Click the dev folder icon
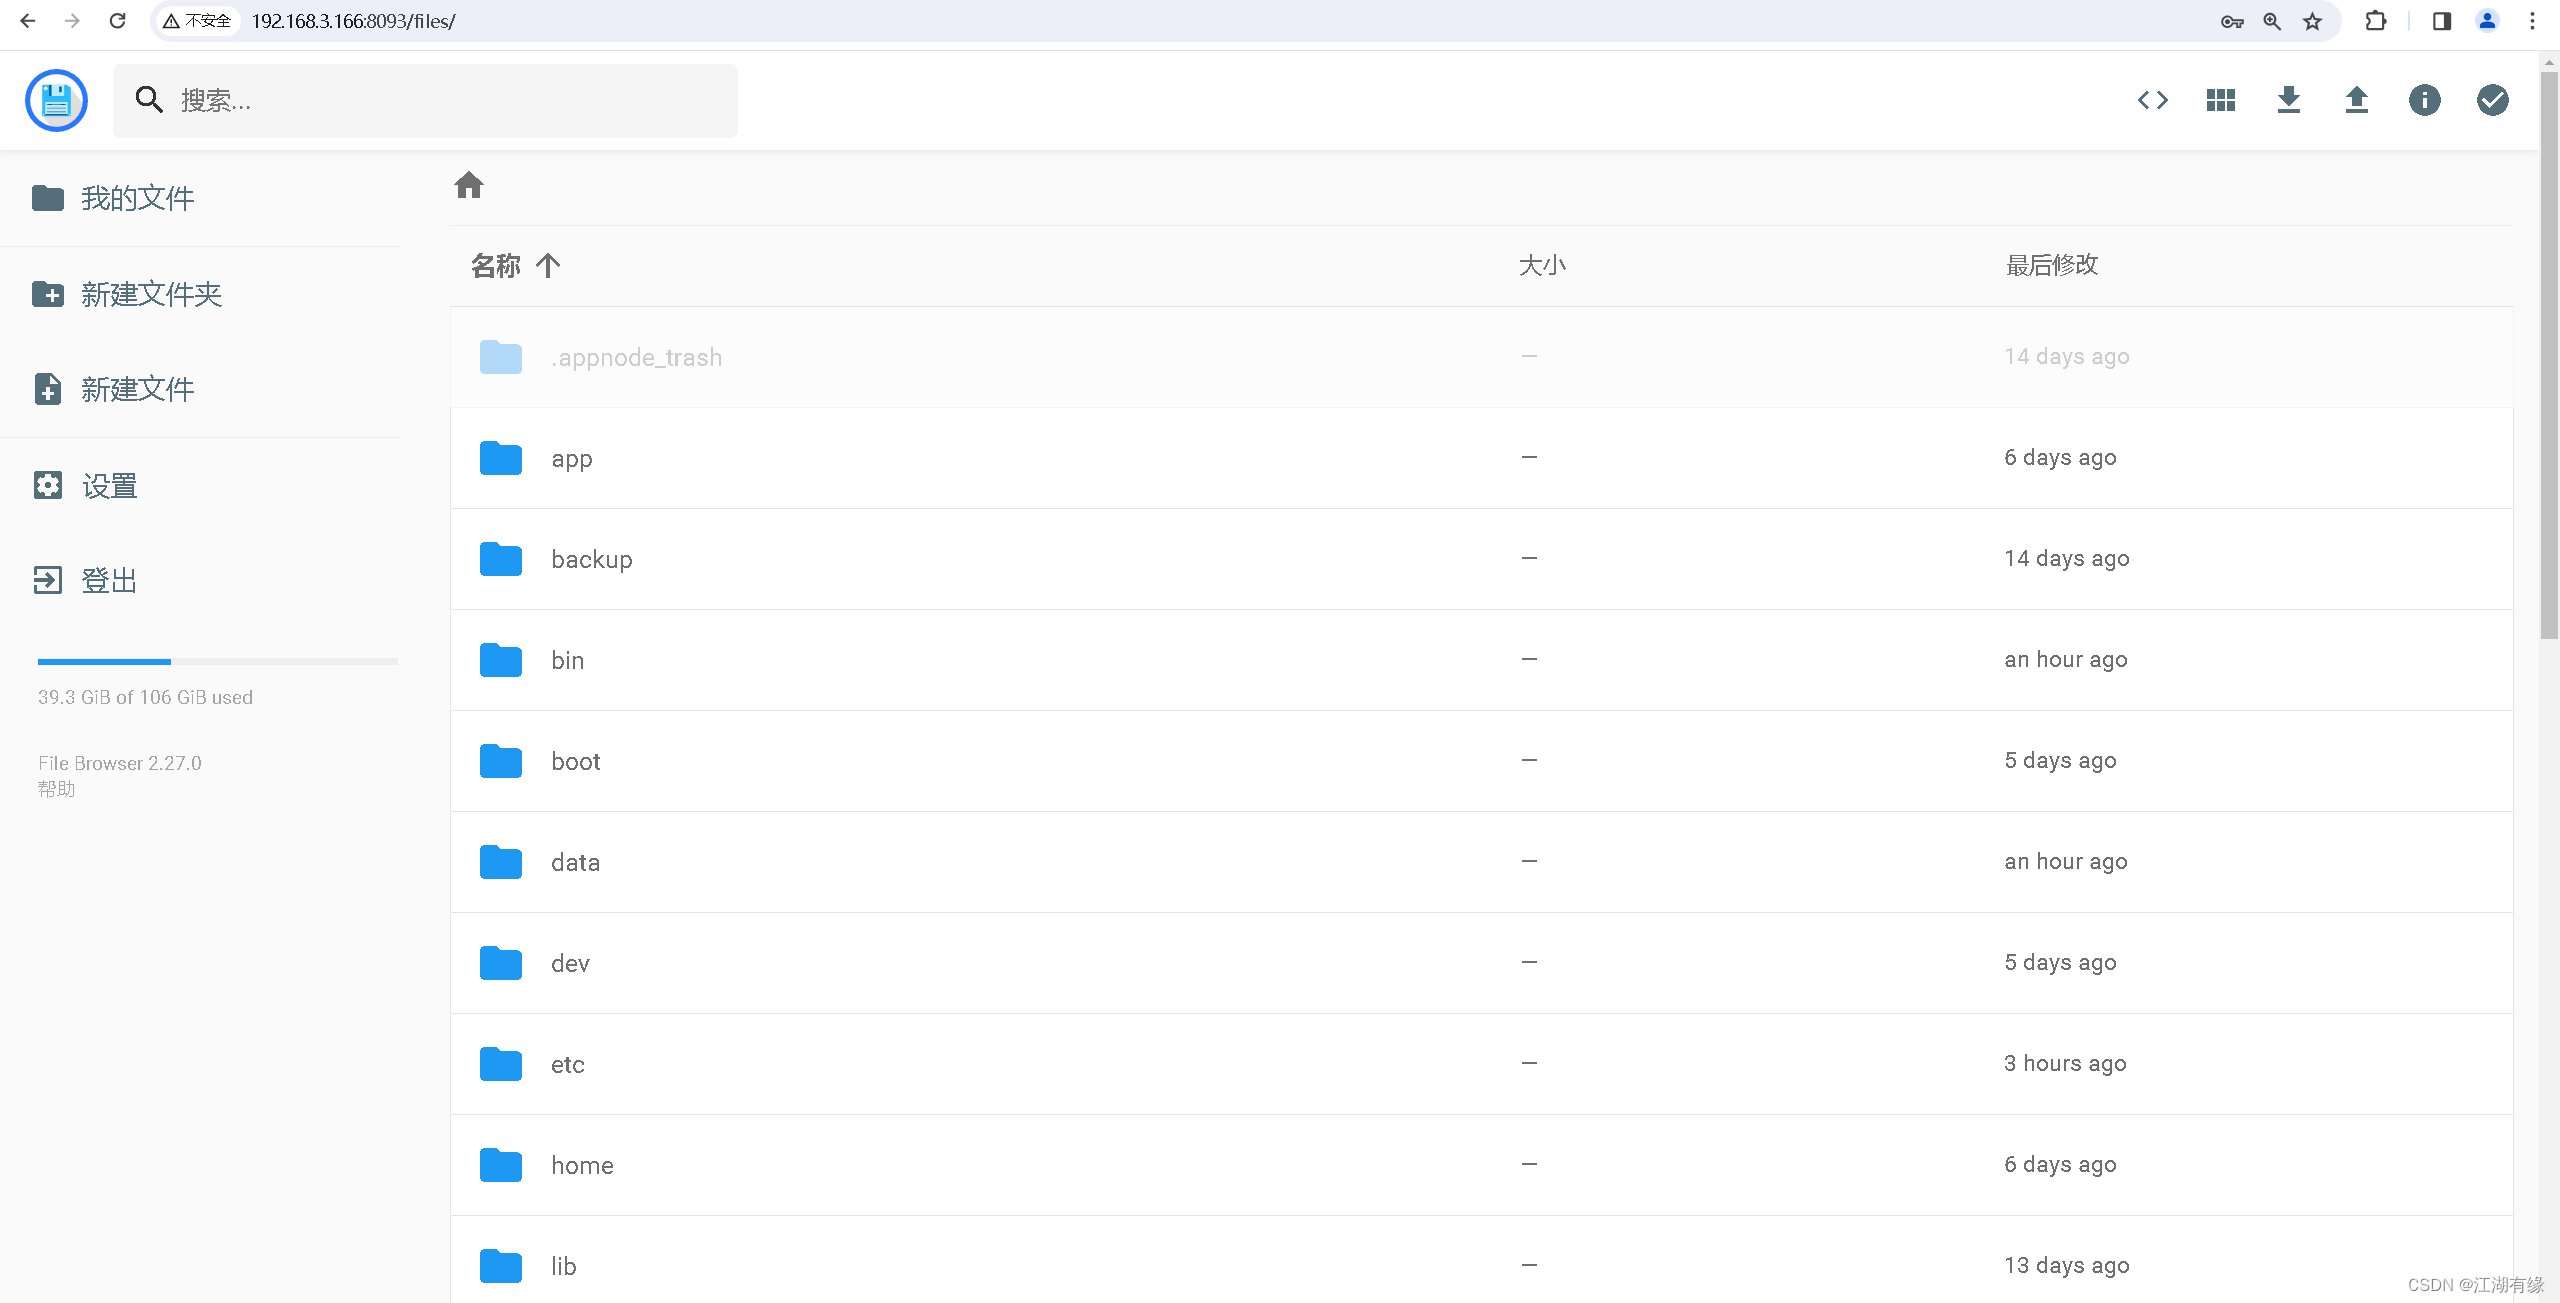The height and width of the screenshot is (1303, 2560). tap(501, 963)
